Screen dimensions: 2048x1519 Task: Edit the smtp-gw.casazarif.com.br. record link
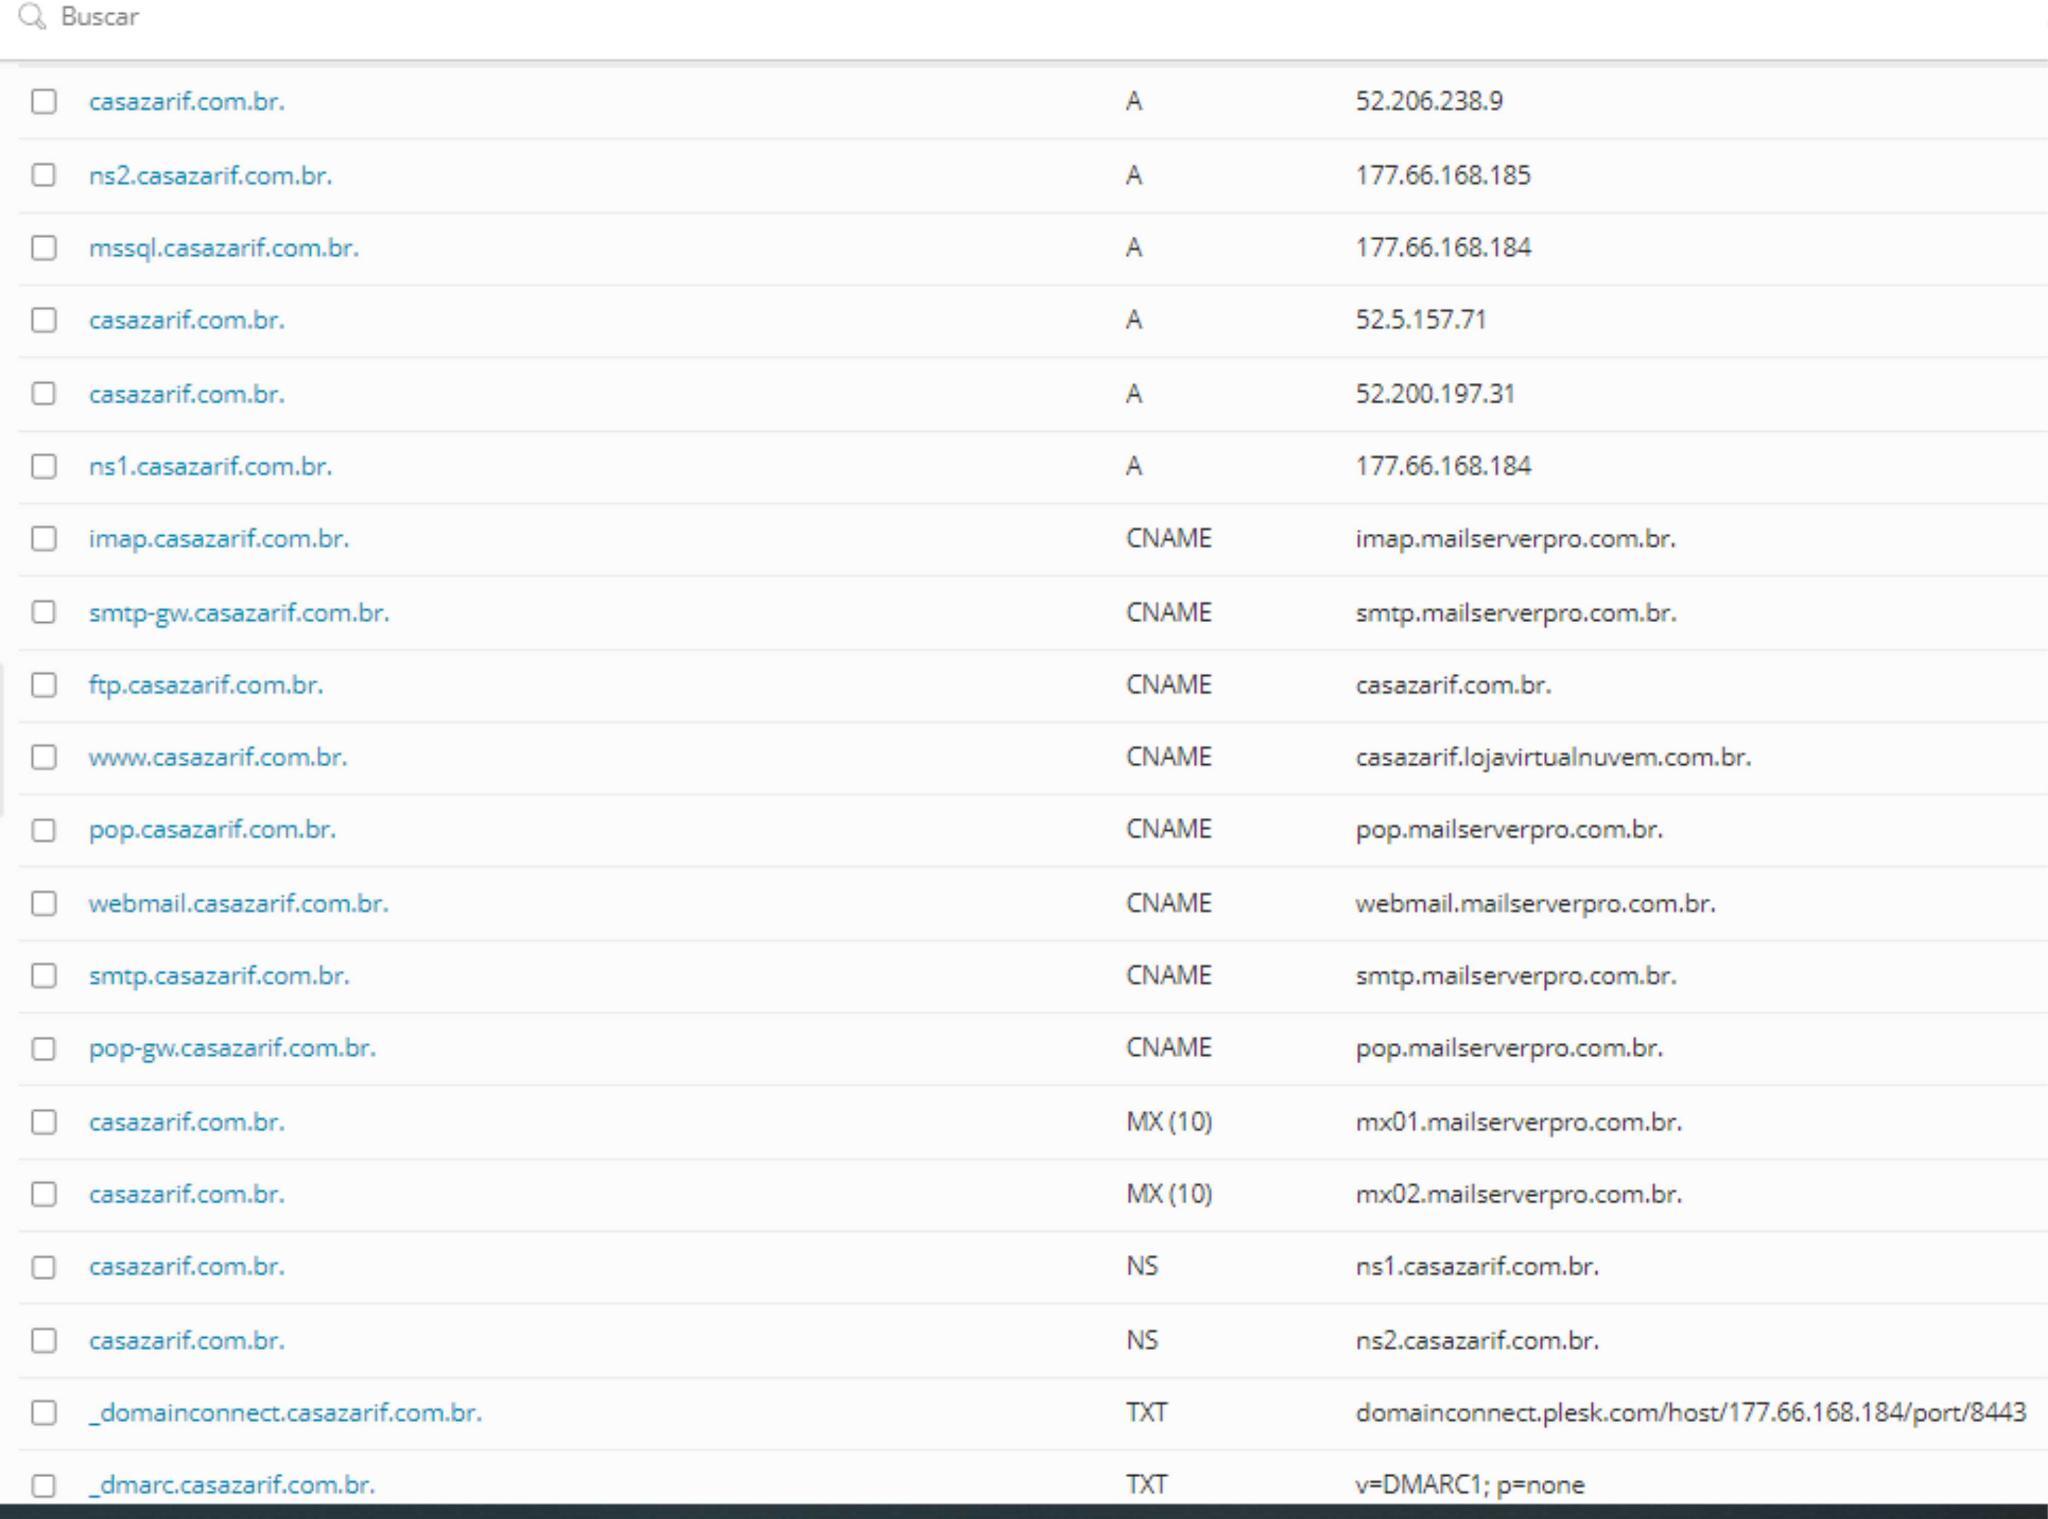(239, 612)
